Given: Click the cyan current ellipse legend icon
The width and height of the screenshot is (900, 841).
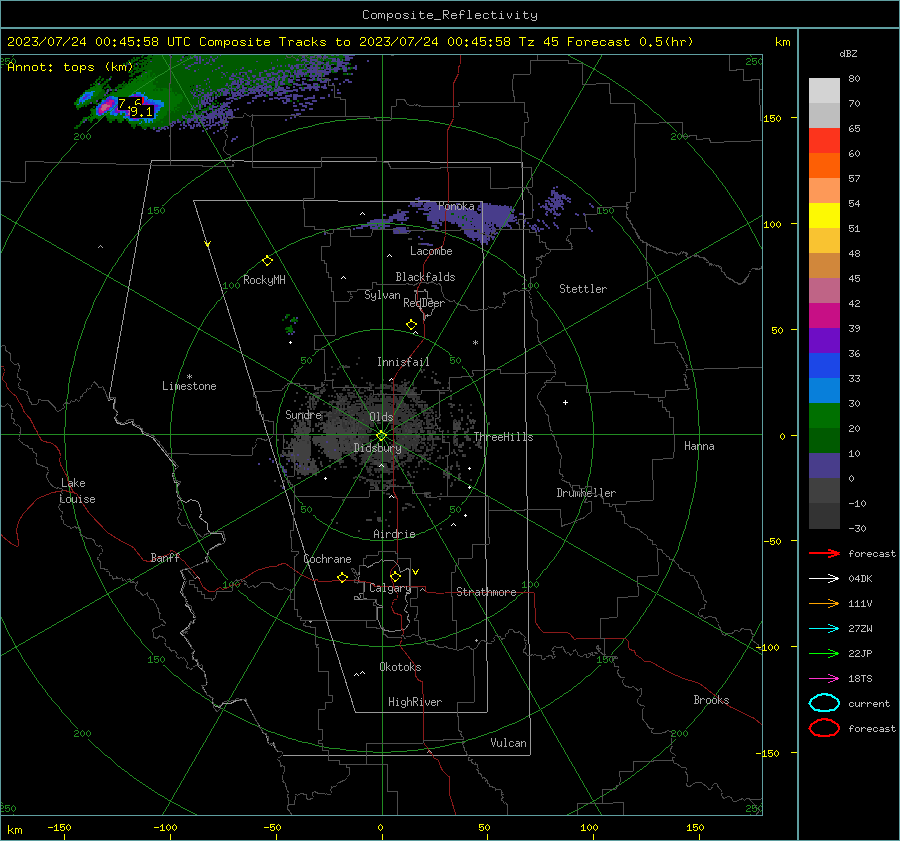Looking at the screenshot, I should click(x=824, y=703).
